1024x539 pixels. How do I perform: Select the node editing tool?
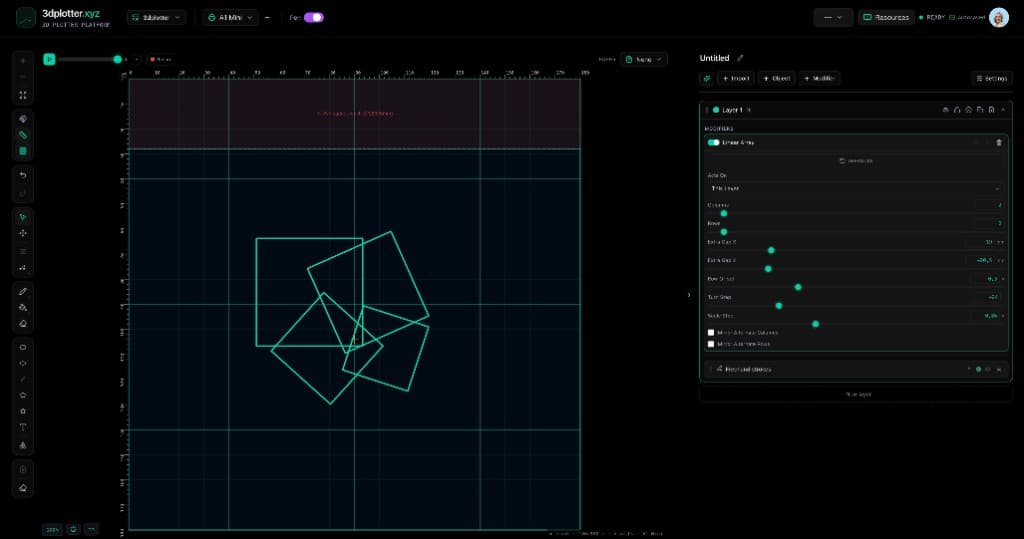23,267
